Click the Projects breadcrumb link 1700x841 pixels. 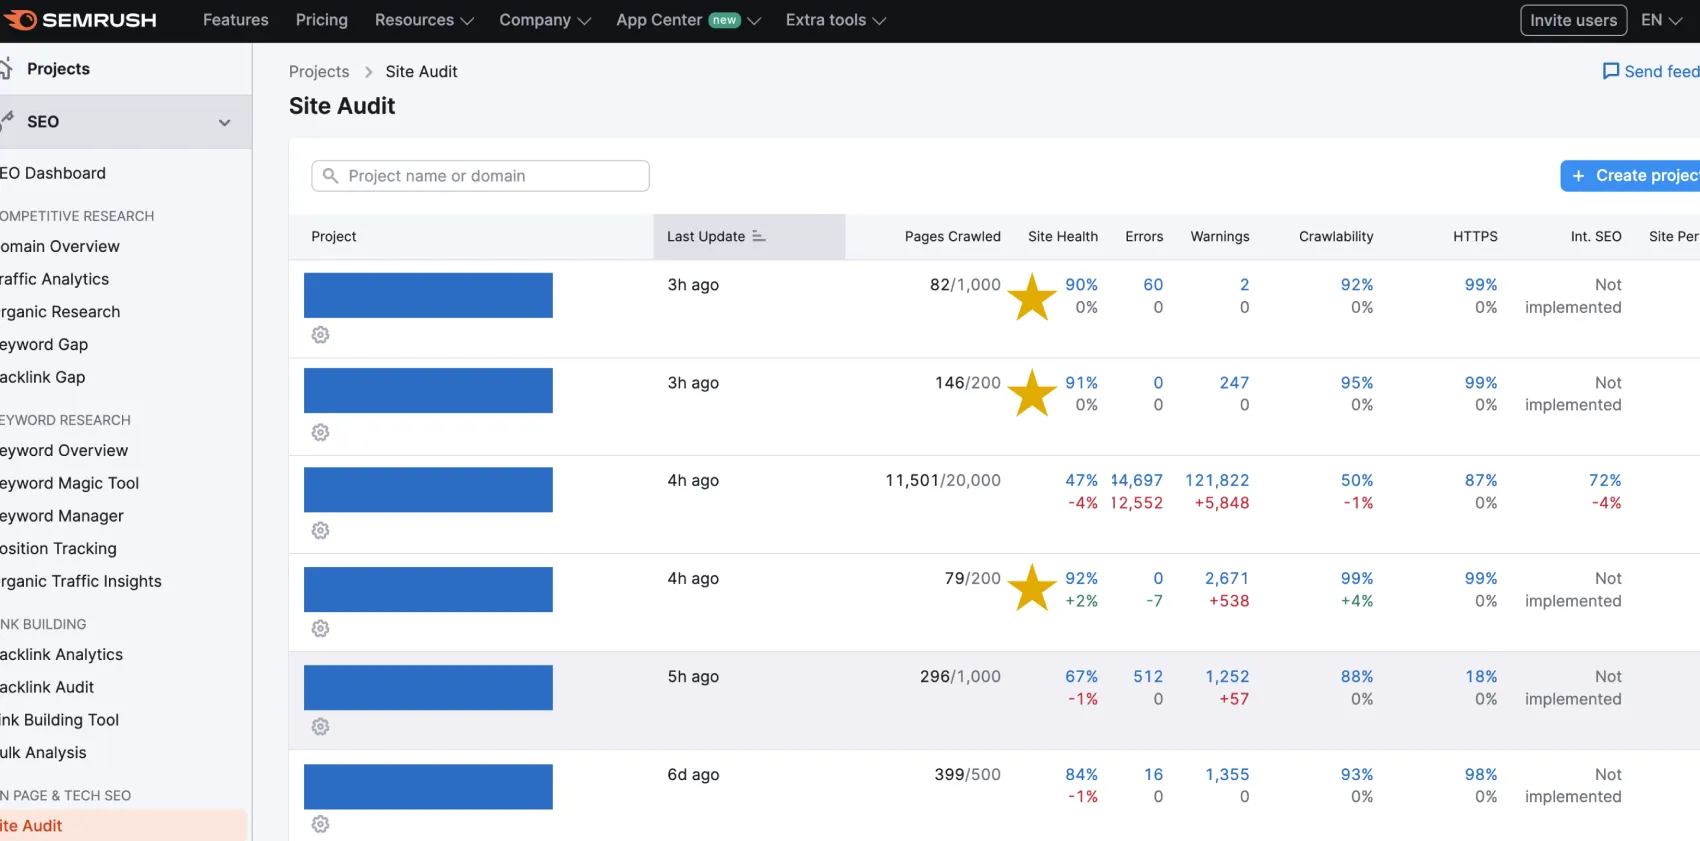pyautogui.click(x=319, y=72)
